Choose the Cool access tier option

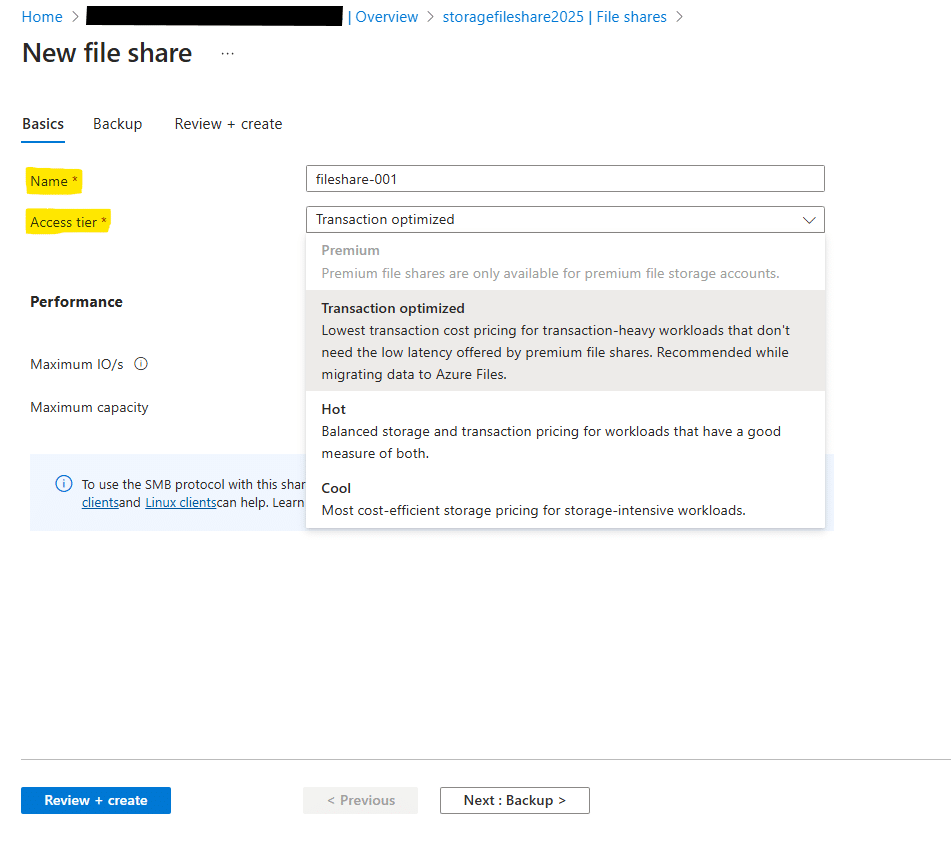(x=565, y=499)
